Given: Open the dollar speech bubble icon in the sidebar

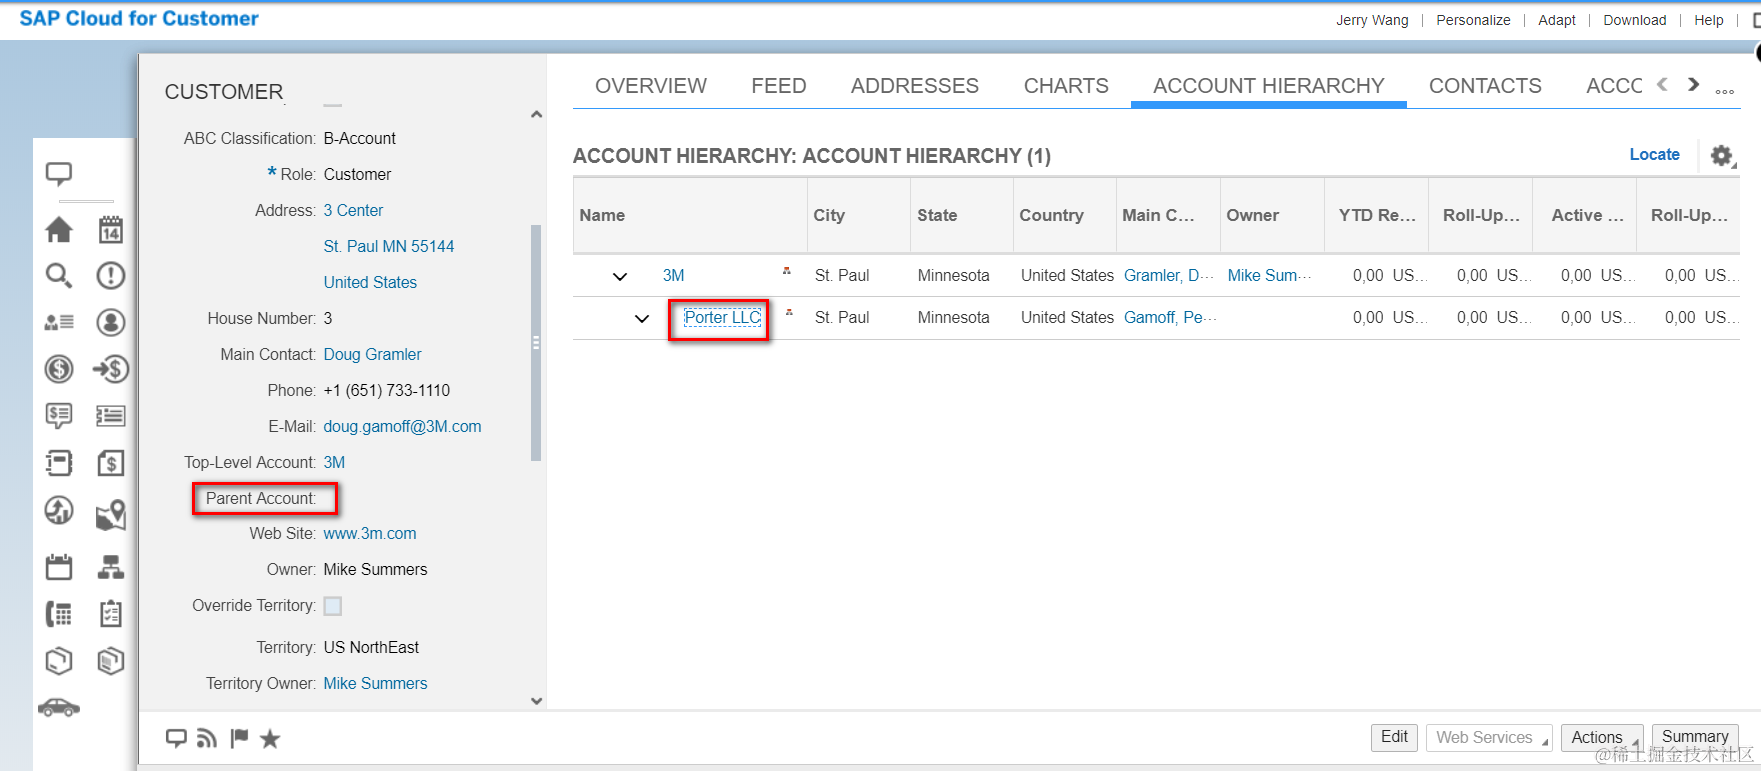Looking at the screenshot, I should pyautogui.click(x=59, y=415).
